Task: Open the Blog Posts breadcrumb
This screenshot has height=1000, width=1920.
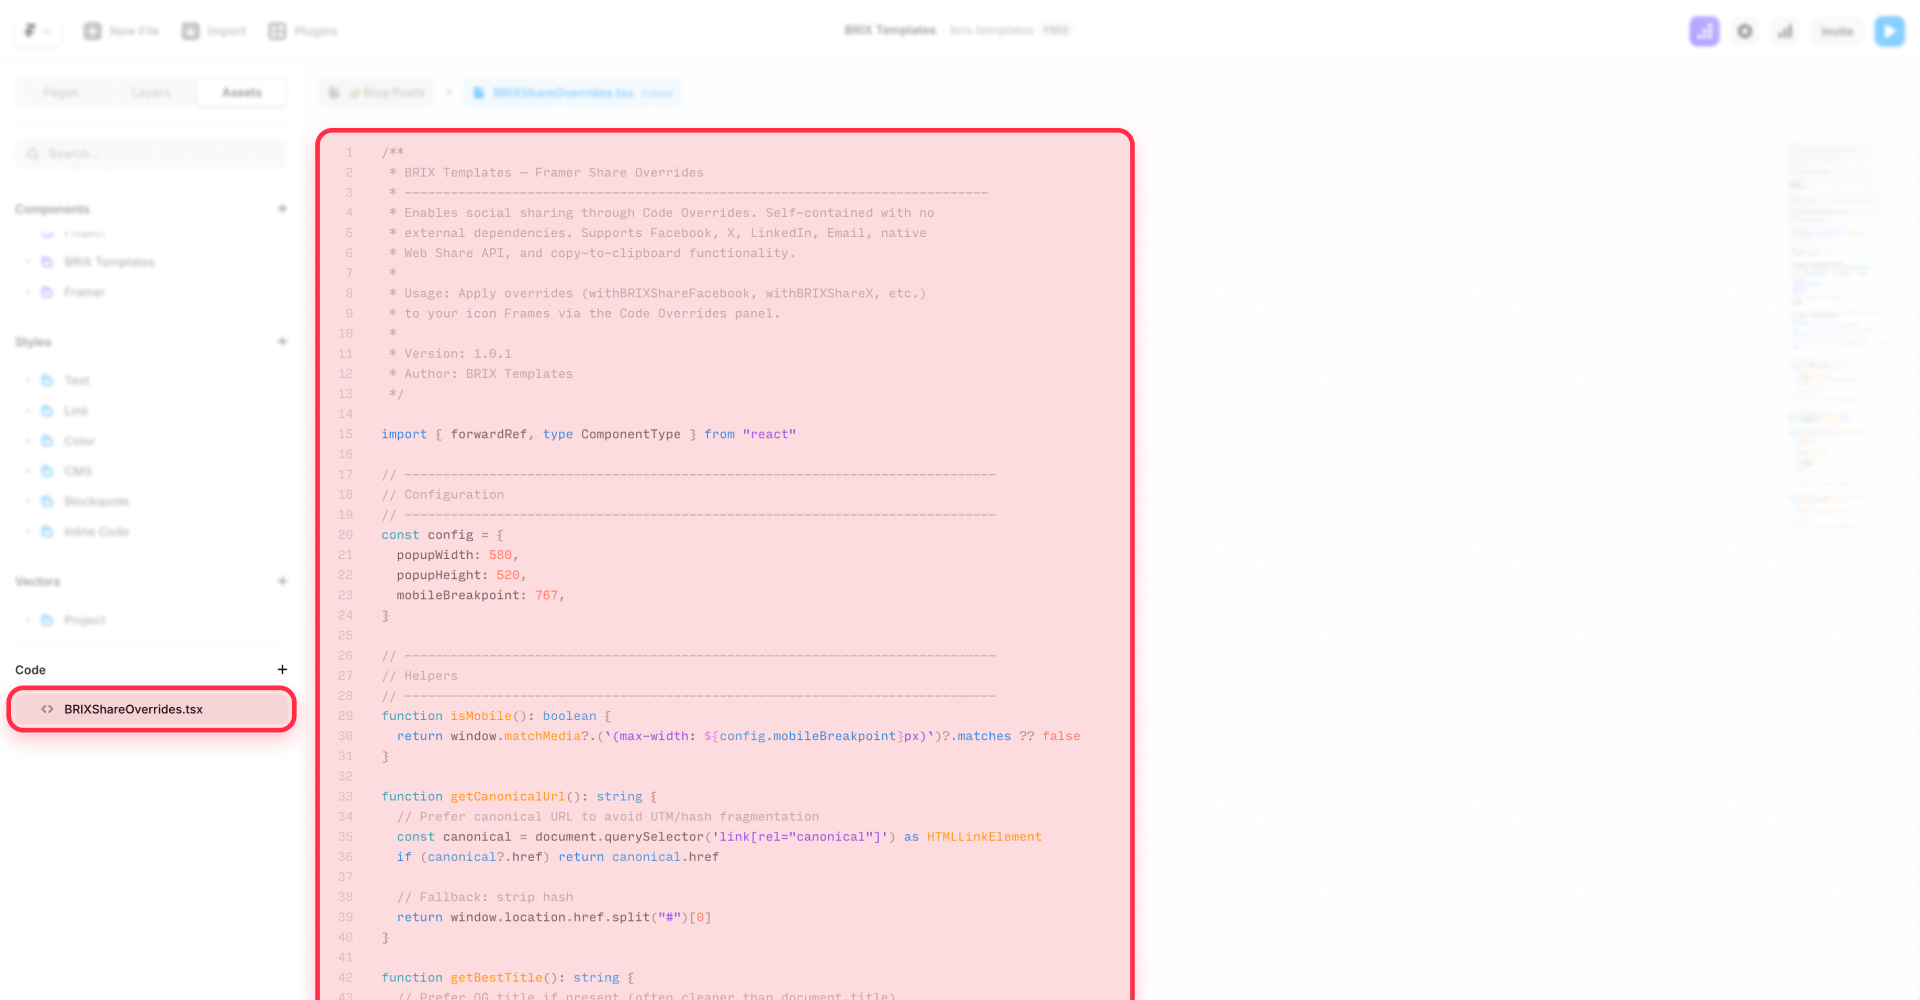Action: pyautogui.click(x=388, y=92)
